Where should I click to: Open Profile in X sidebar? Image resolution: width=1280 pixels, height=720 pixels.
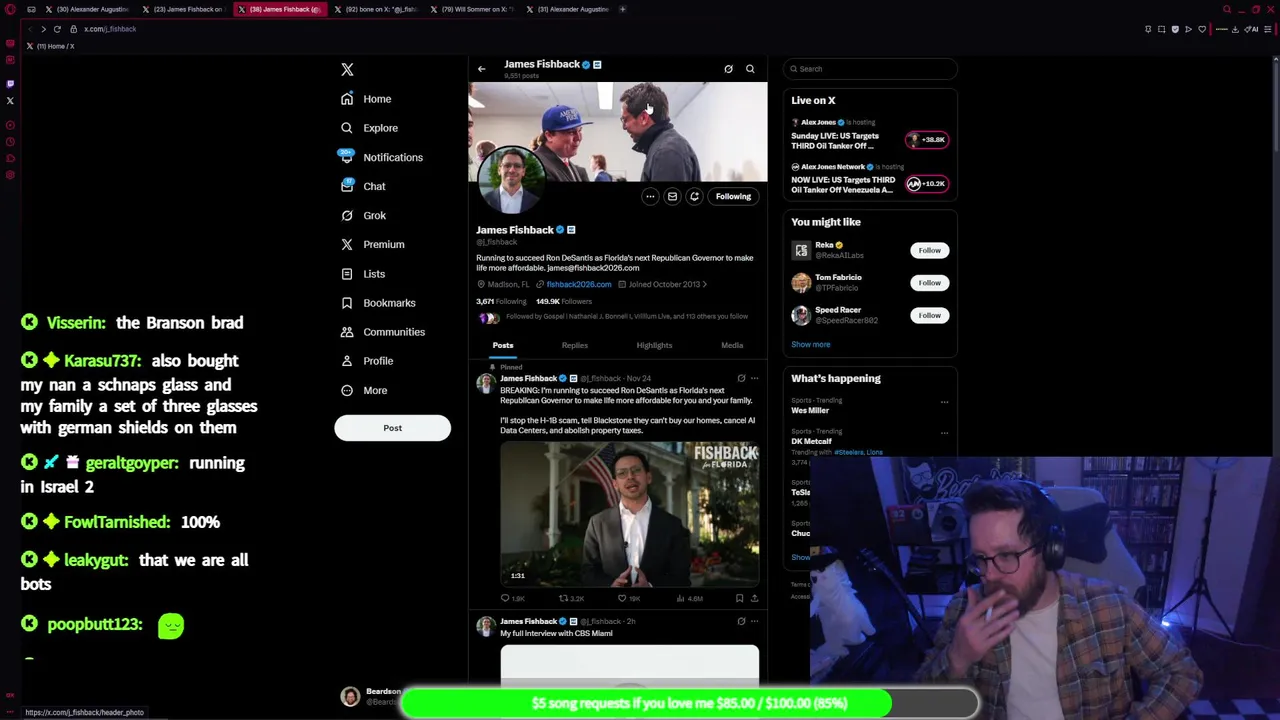tap(367, 361)
